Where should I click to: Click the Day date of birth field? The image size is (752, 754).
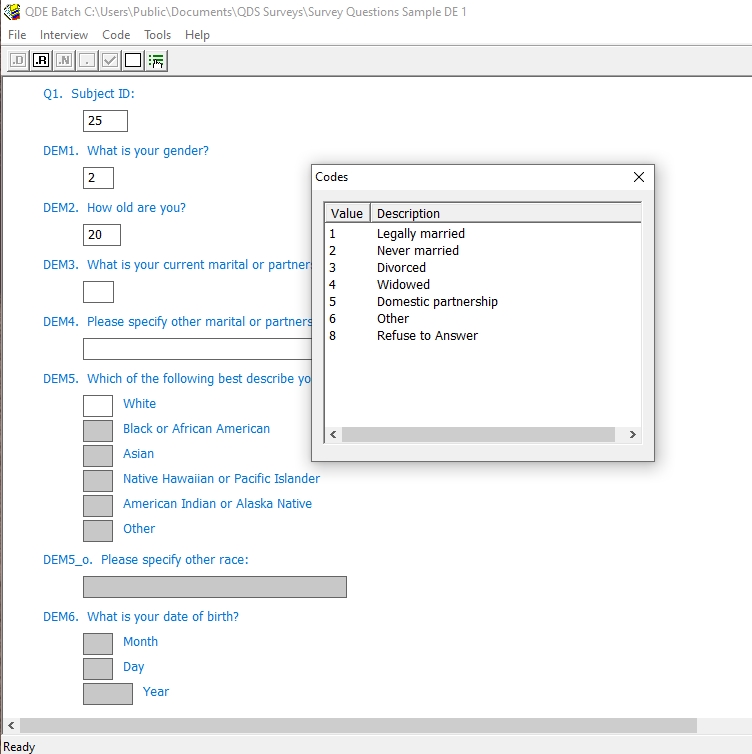point(98,669)
